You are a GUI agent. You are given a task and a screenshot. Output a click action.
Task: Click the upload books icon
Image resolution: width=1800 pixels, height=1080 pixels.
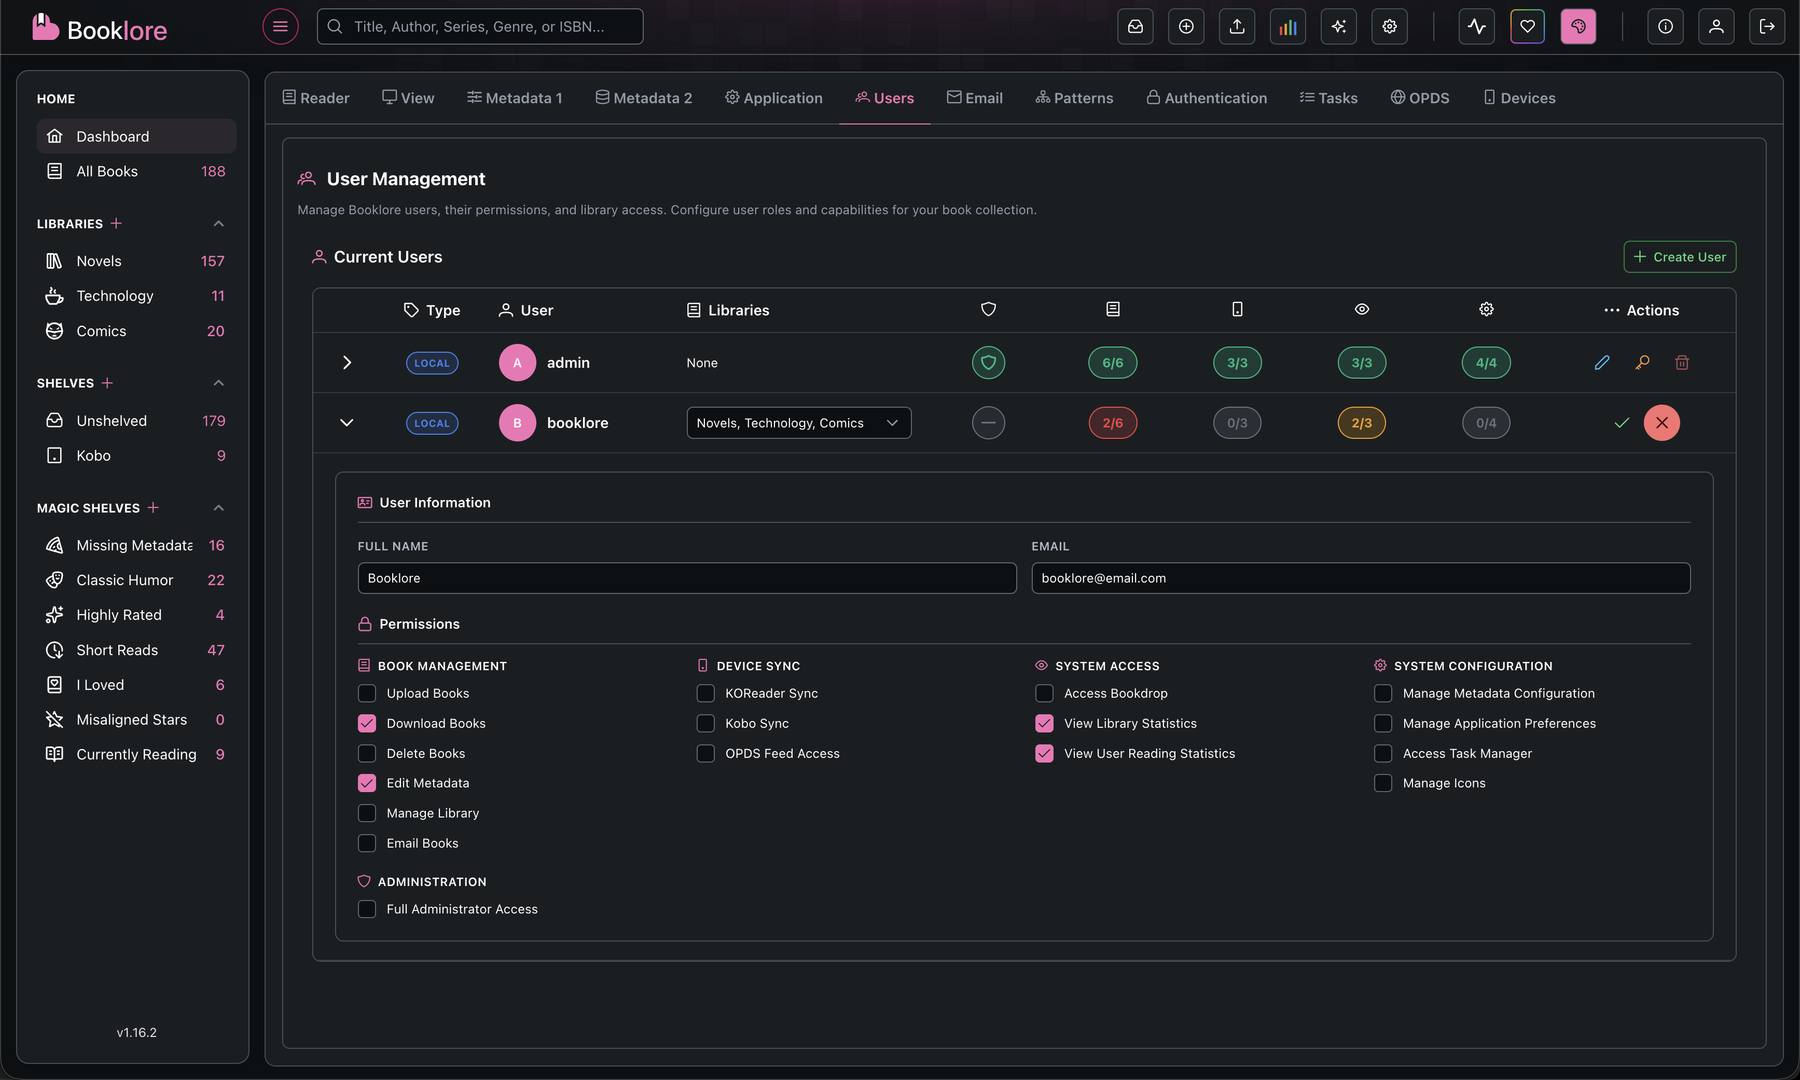click(x=1236, y=26)
